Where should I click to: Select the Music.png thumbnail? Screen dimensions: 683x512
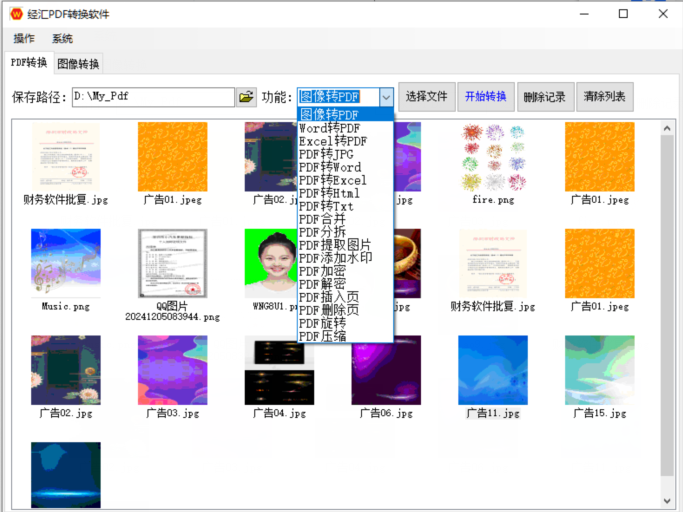coord(66,263)
